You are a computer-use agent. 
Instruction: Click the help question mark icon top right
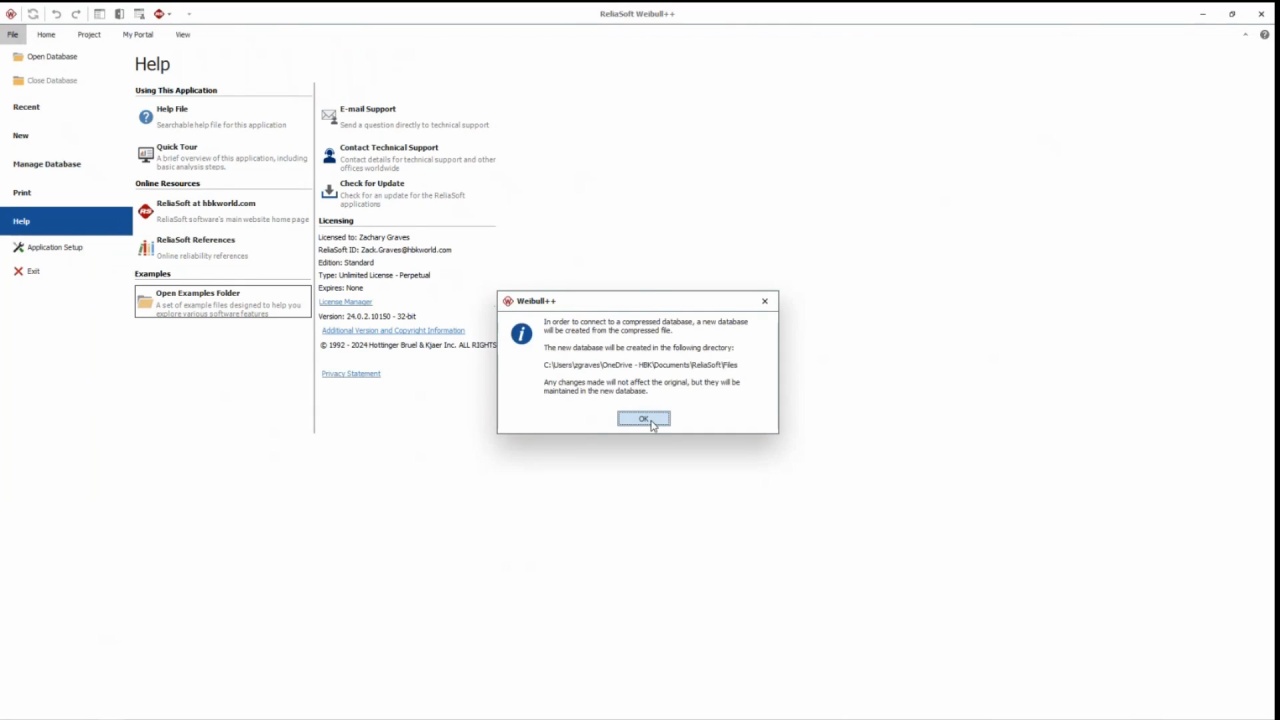(x=1265, y=35)
